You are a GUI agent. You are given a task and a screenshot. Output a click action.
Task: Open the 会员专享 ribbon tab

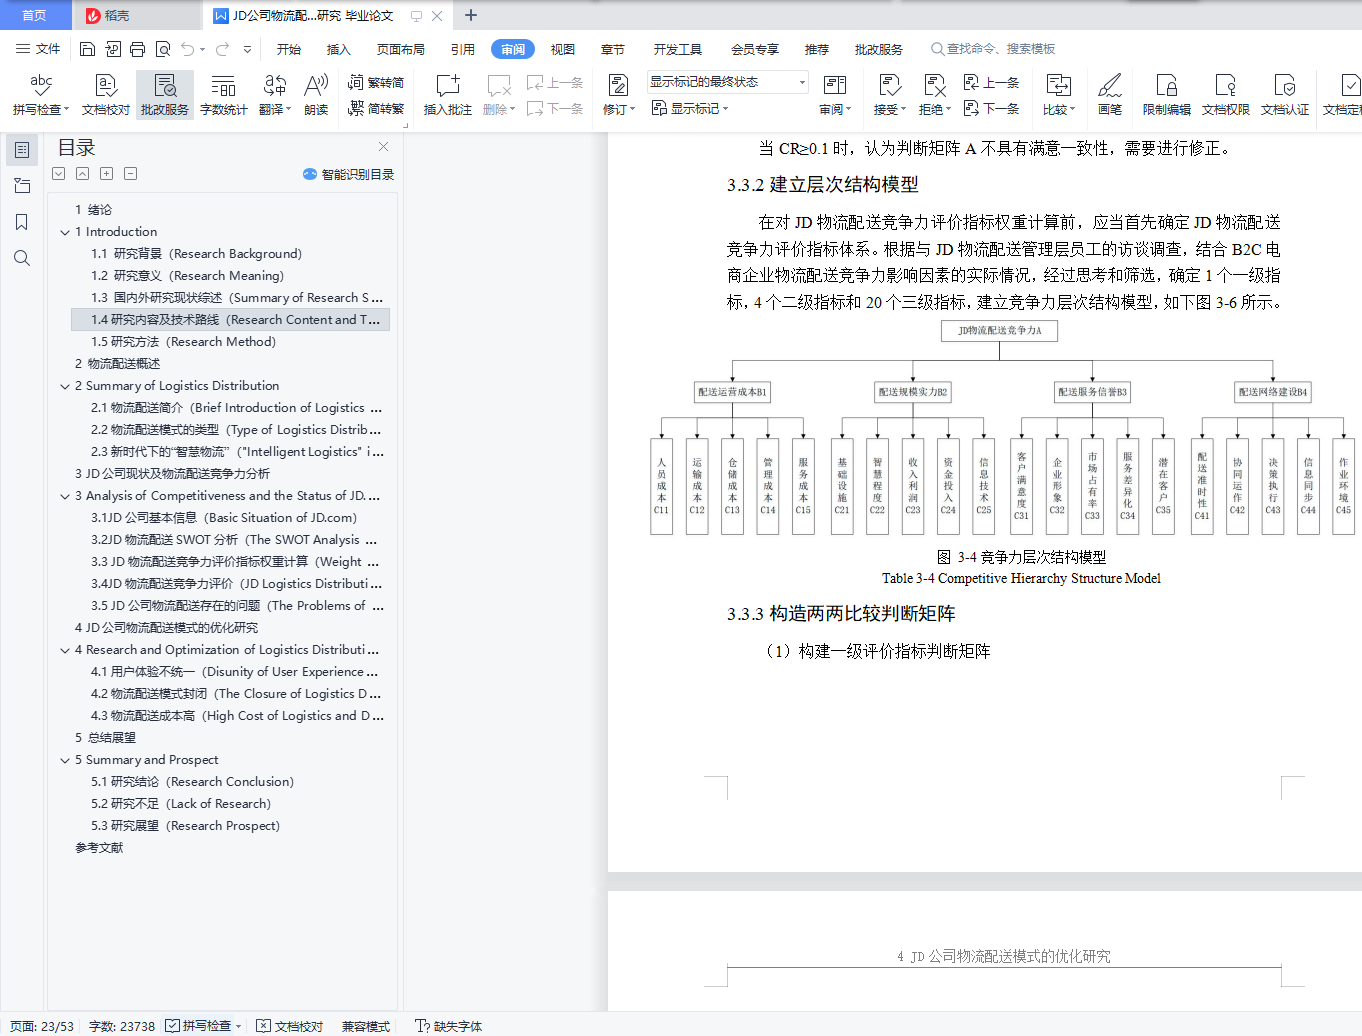point(755,49)
